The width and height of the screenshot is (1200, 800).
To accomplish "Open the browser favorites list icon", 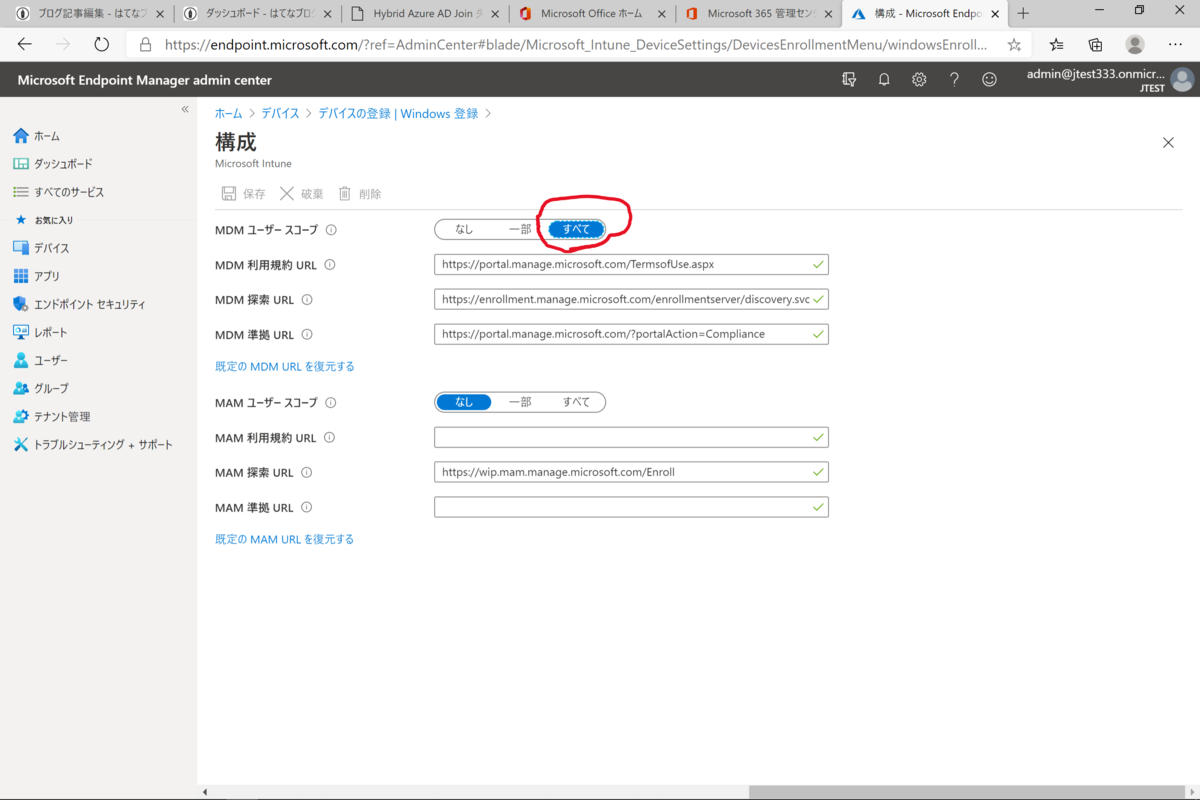I will click(1057, 45).
